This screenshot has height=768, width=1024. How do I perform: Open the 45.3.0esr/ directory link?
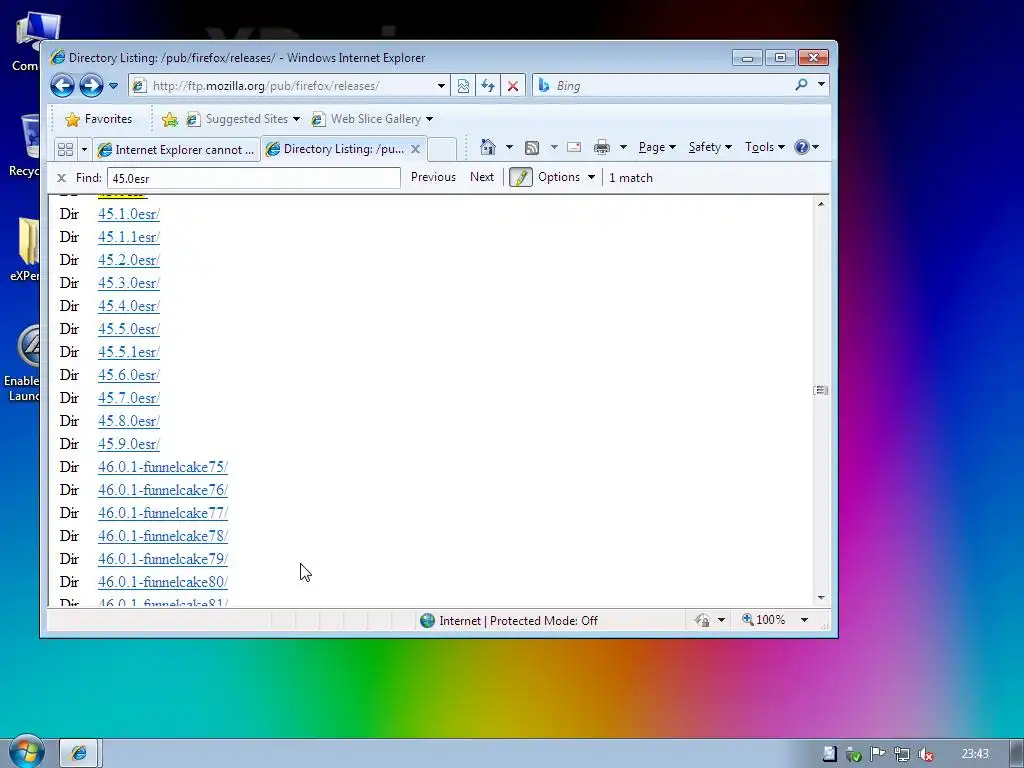click(x=129, y=283)
